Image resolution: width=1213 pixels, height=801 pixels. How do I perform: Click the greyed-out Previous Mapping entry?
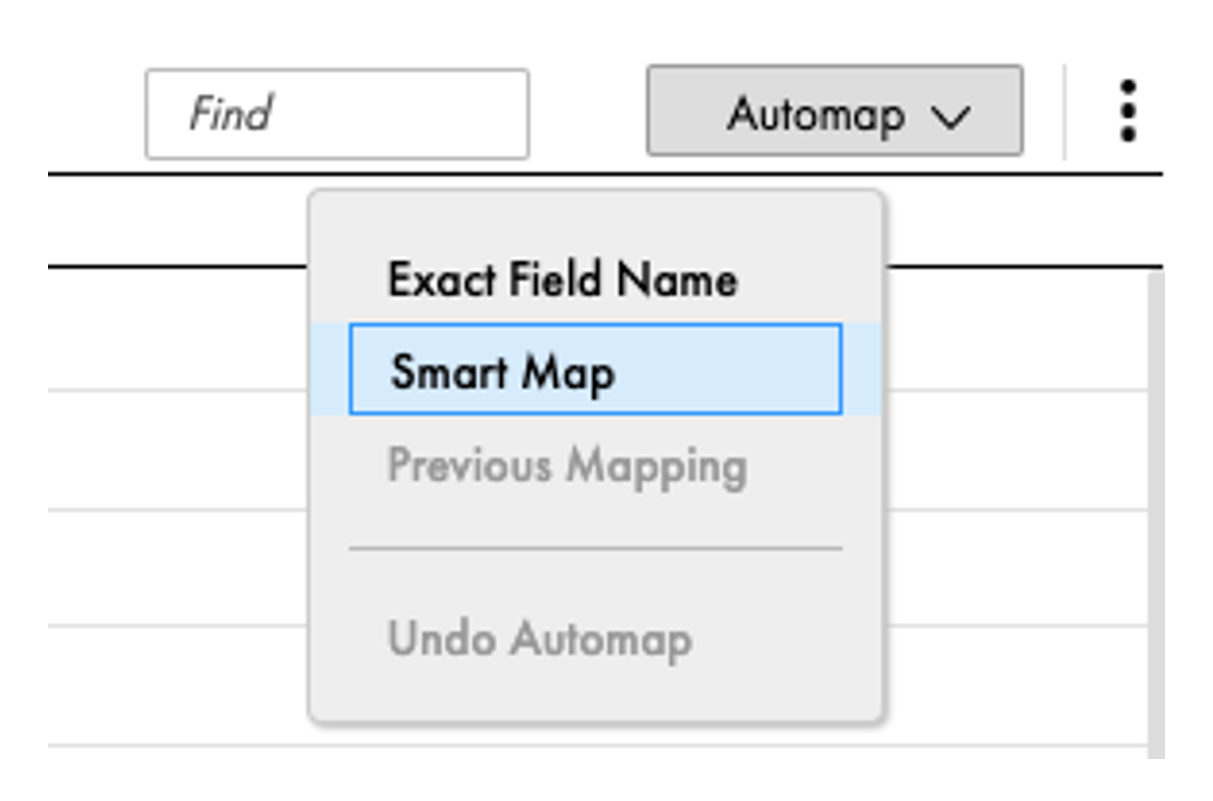(567, 466)
